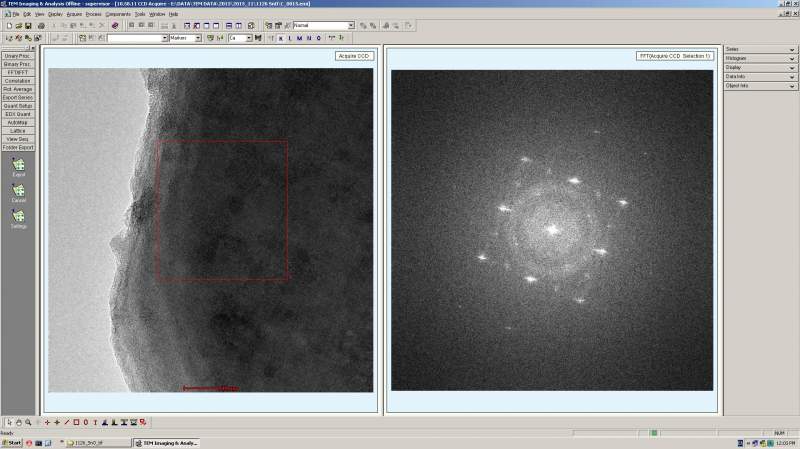The height and width of the screenshot is (449, 800).
Task: Pick the rectangle selection tool
Action: pos(75,422)
